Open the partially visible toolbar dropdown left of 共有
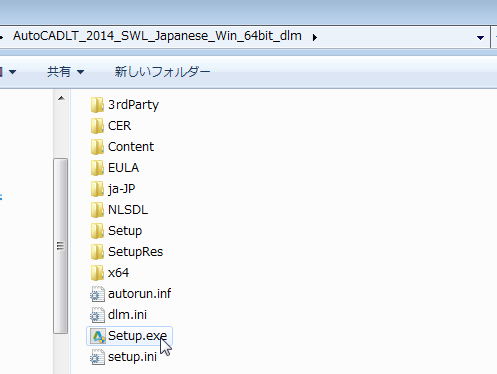497x374 pixels. click(8, 72)
